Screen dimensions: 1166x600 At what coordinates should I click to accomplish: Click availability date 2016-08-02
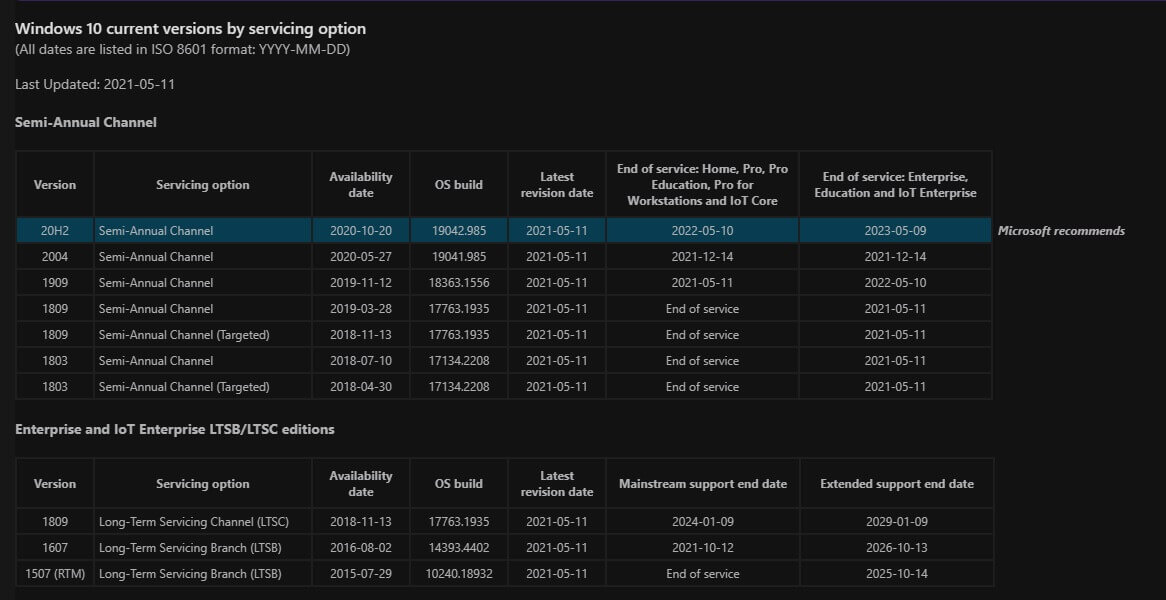361,548
